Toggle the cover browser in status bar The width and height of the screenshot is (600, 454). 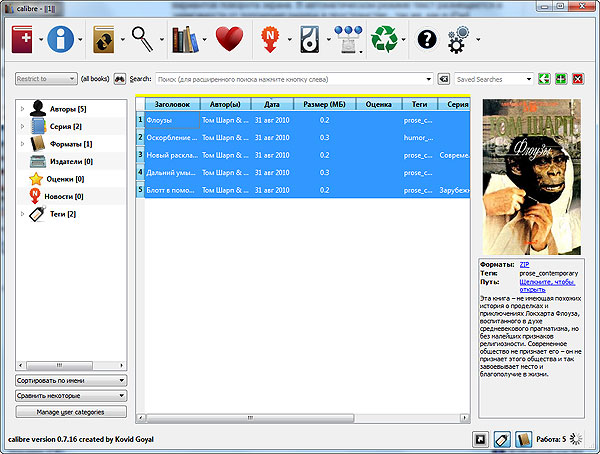(x=480, y=438)
